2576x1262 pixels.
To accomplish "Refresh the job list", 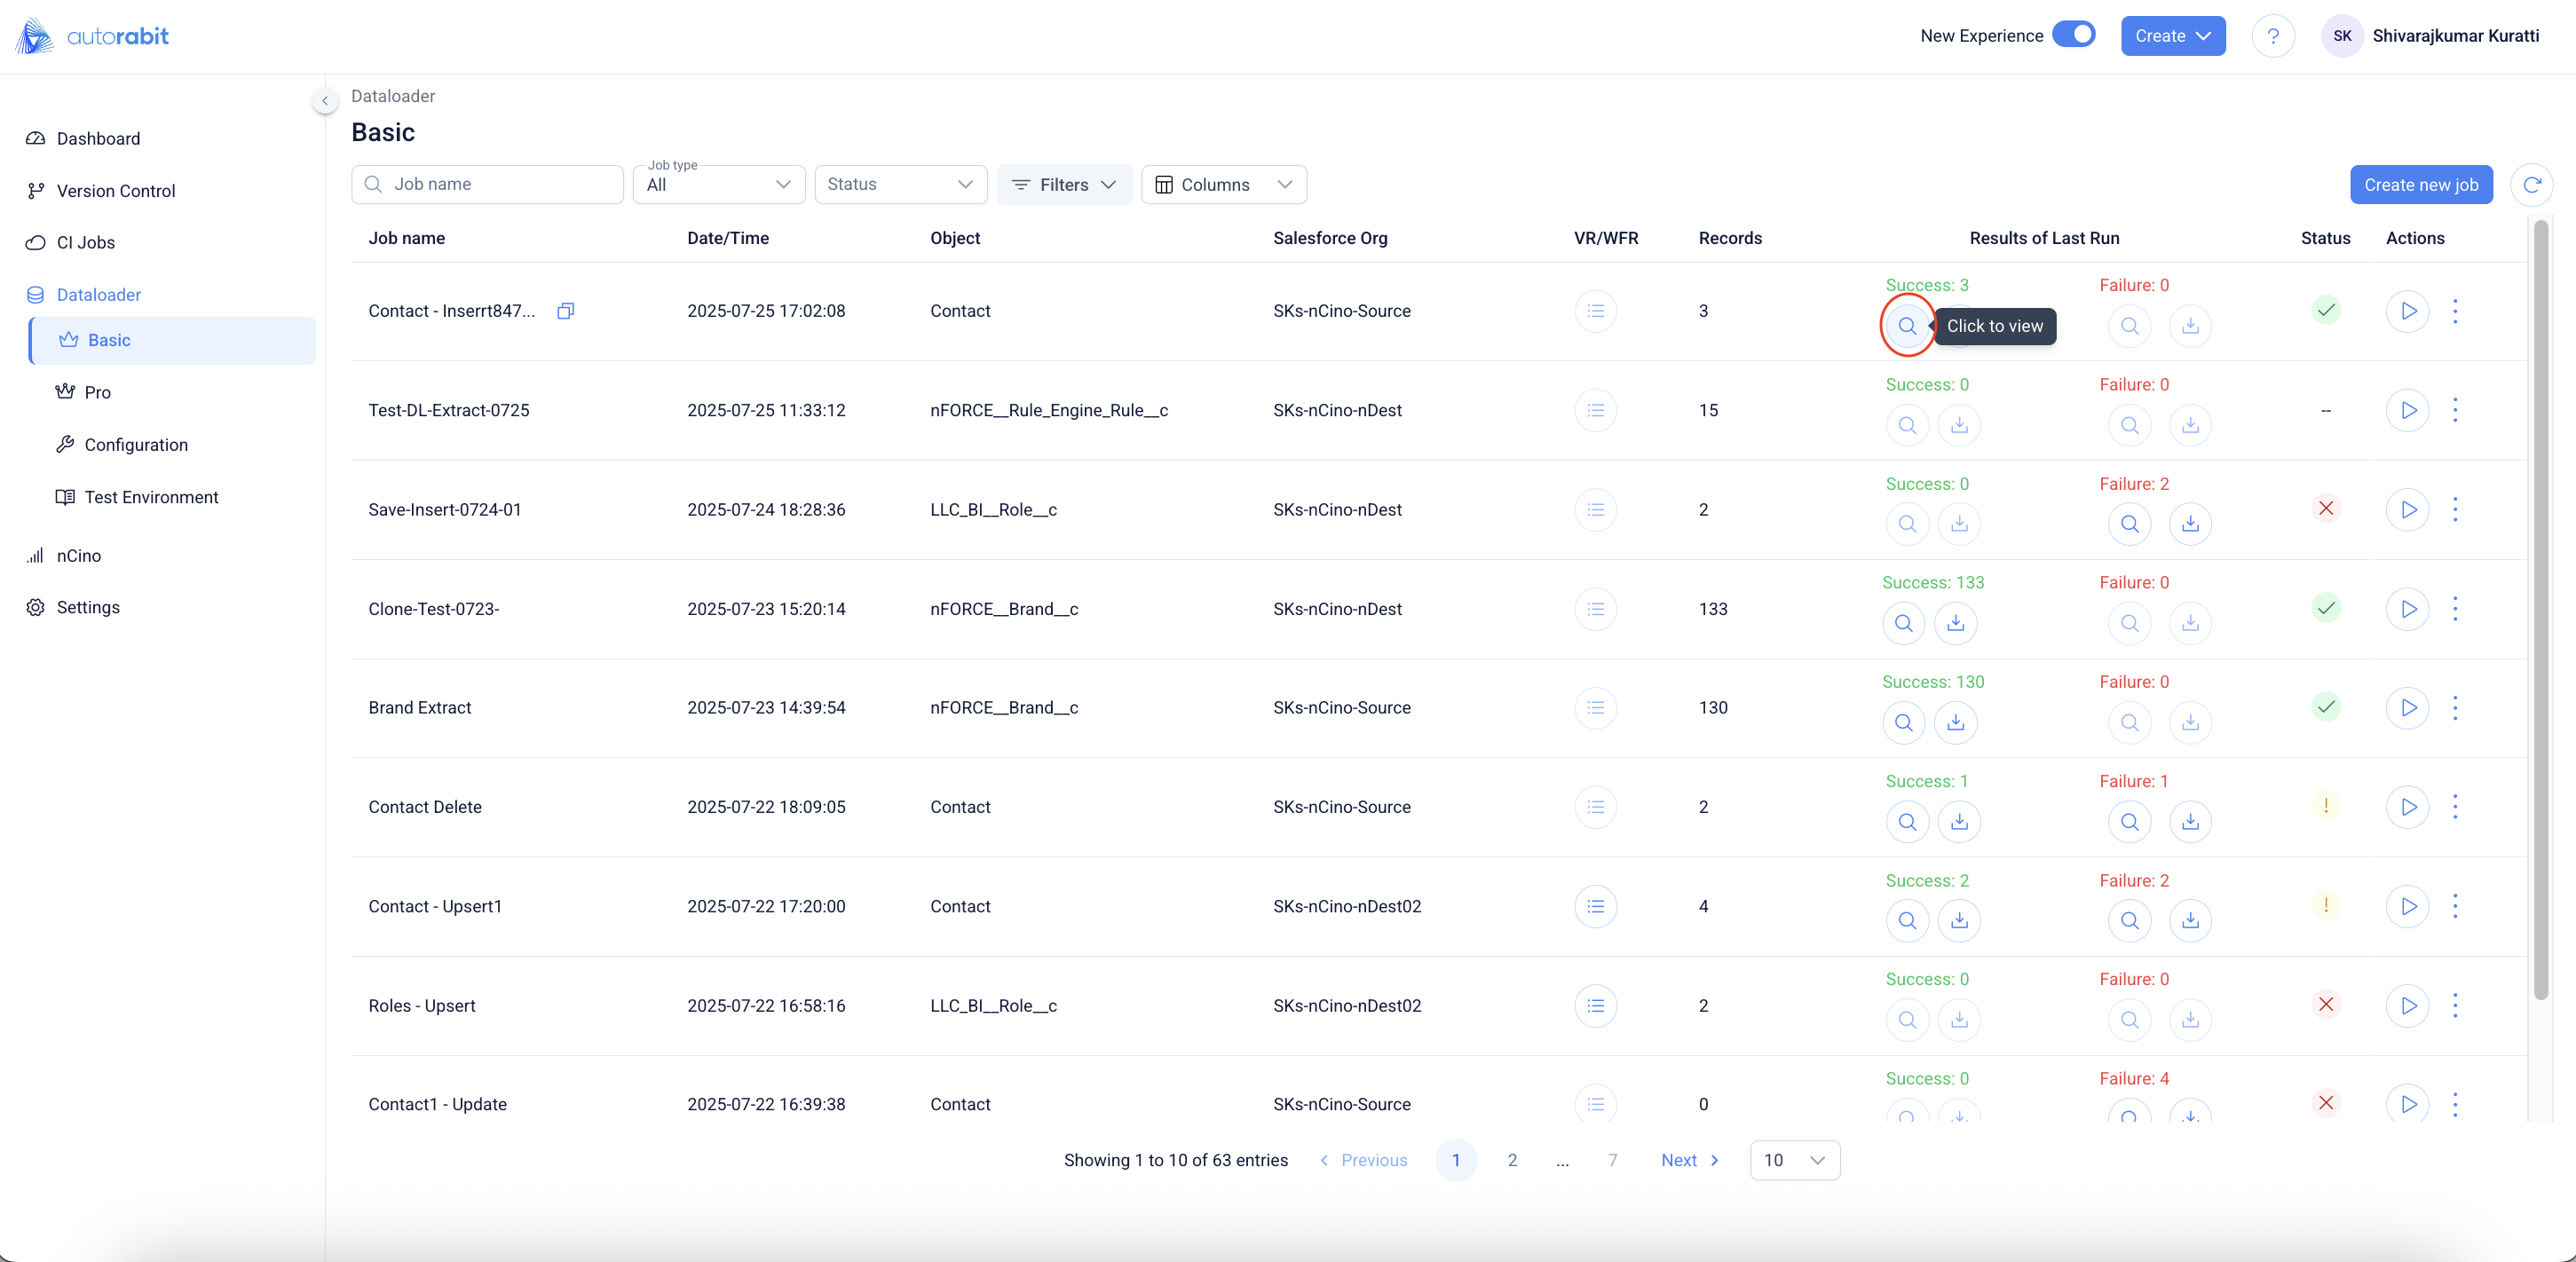I will tap(2531, 185).
